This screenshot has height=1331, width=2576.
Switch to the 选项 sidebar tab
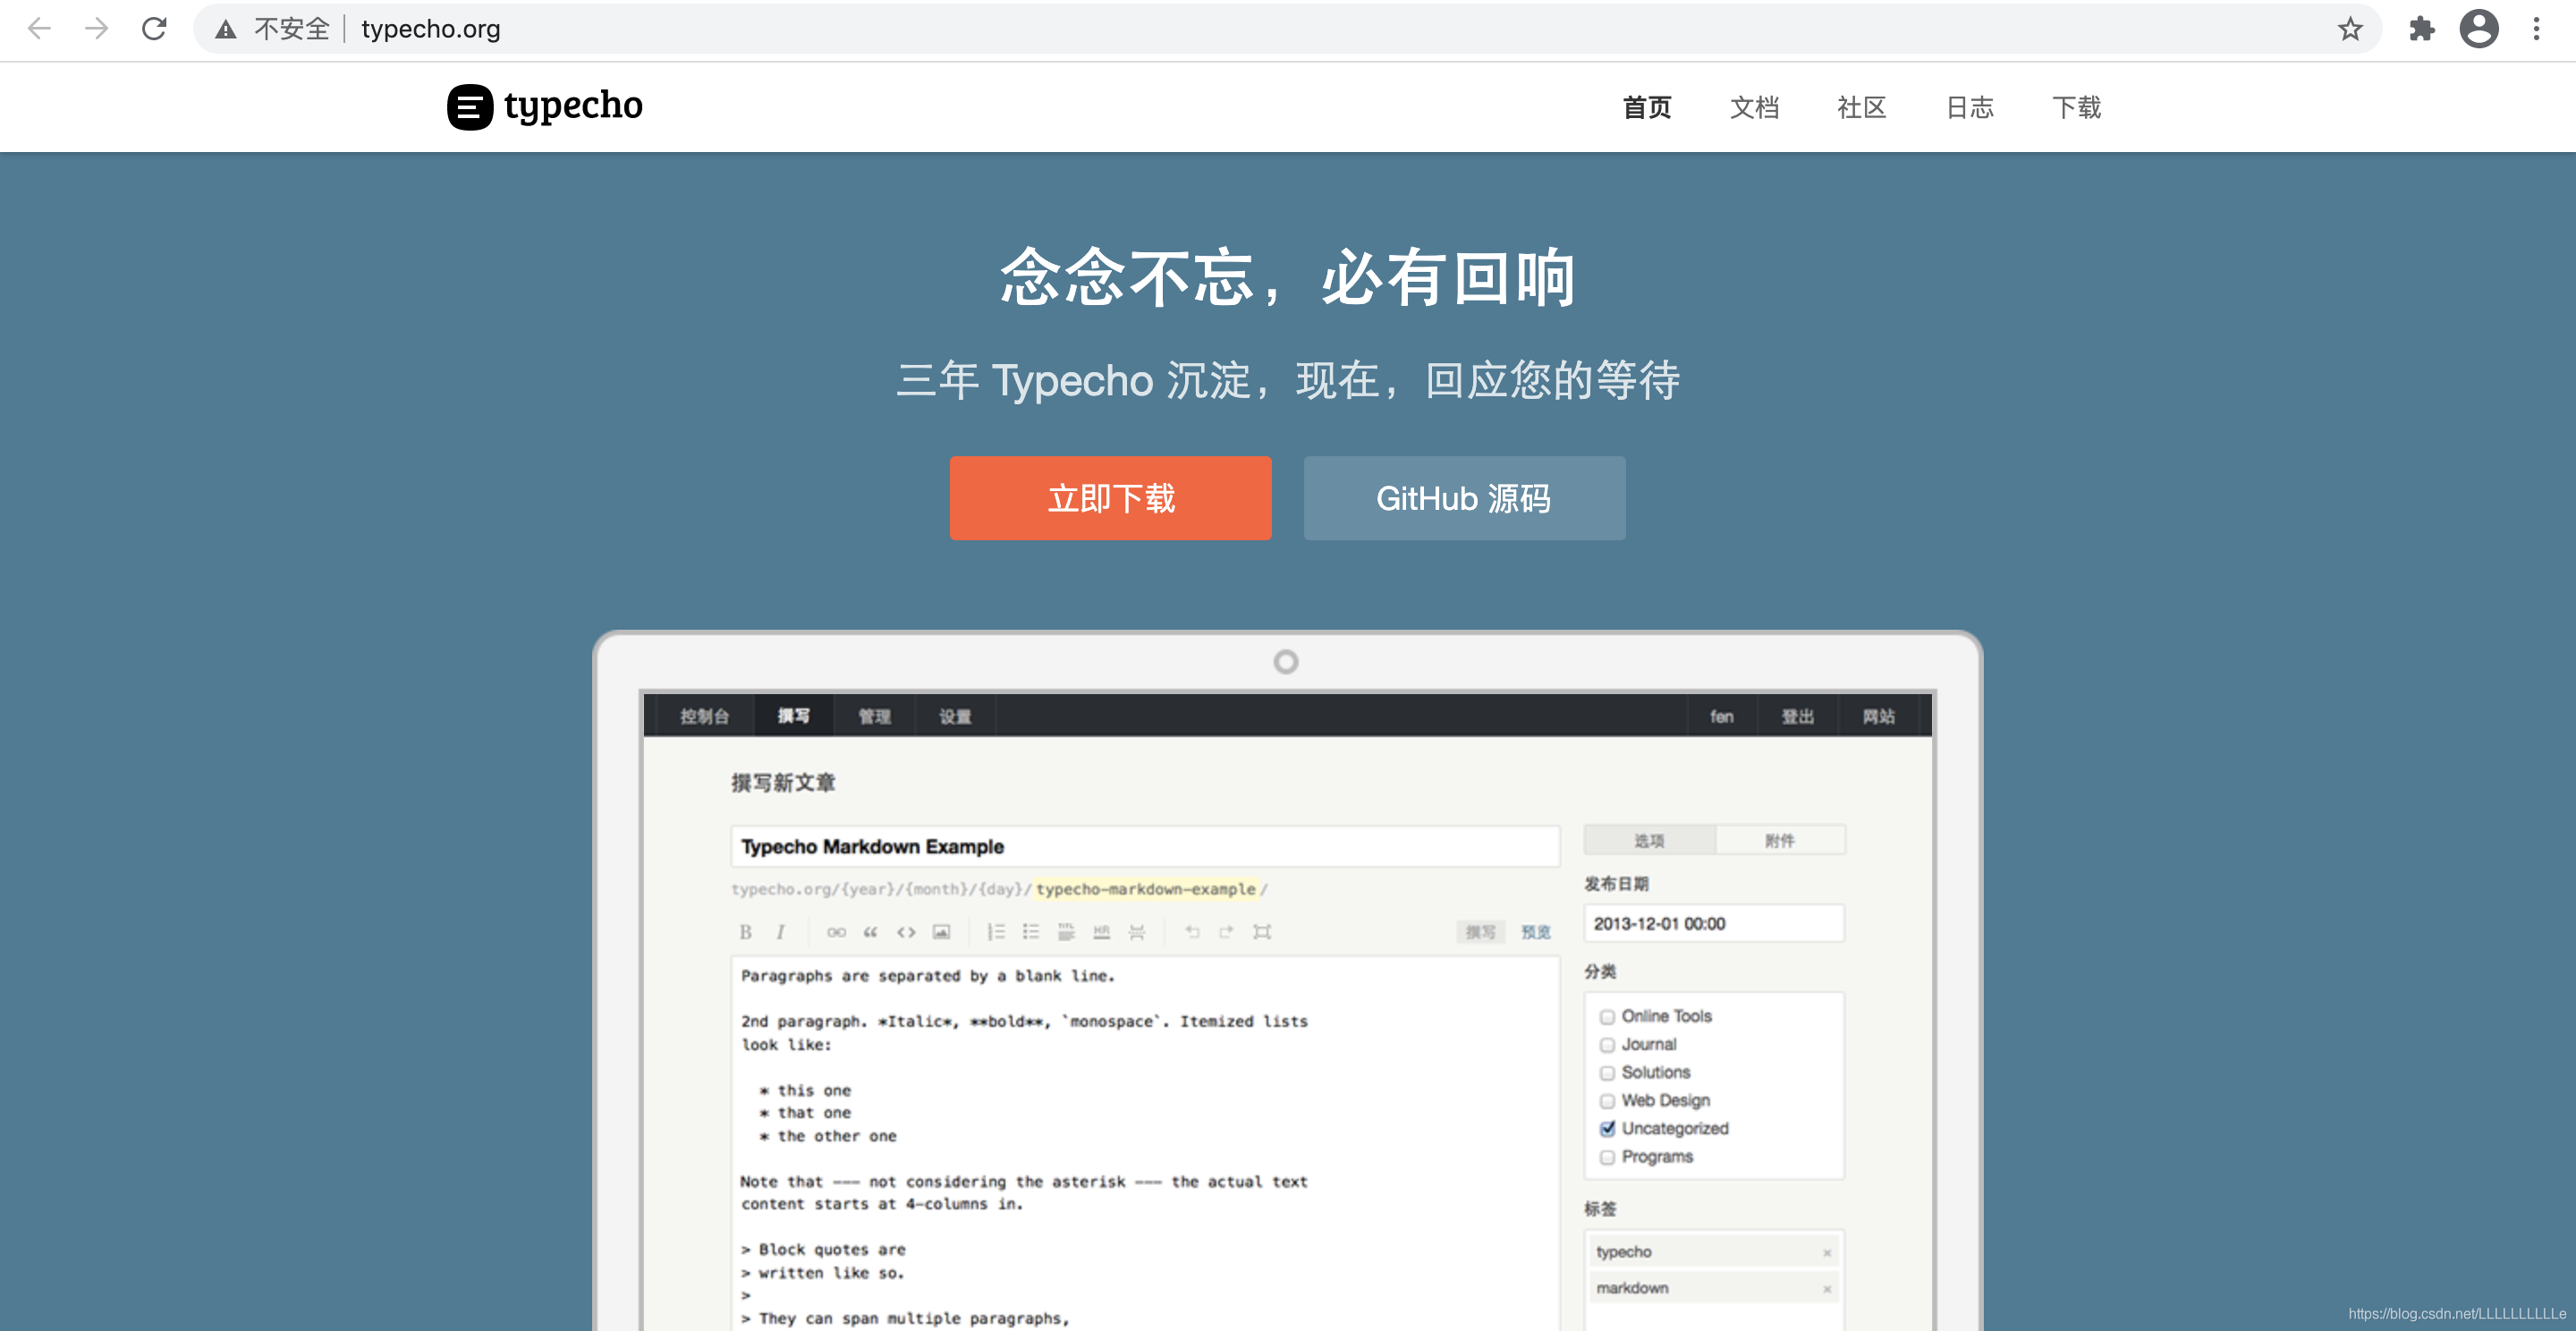point(1649,840)
